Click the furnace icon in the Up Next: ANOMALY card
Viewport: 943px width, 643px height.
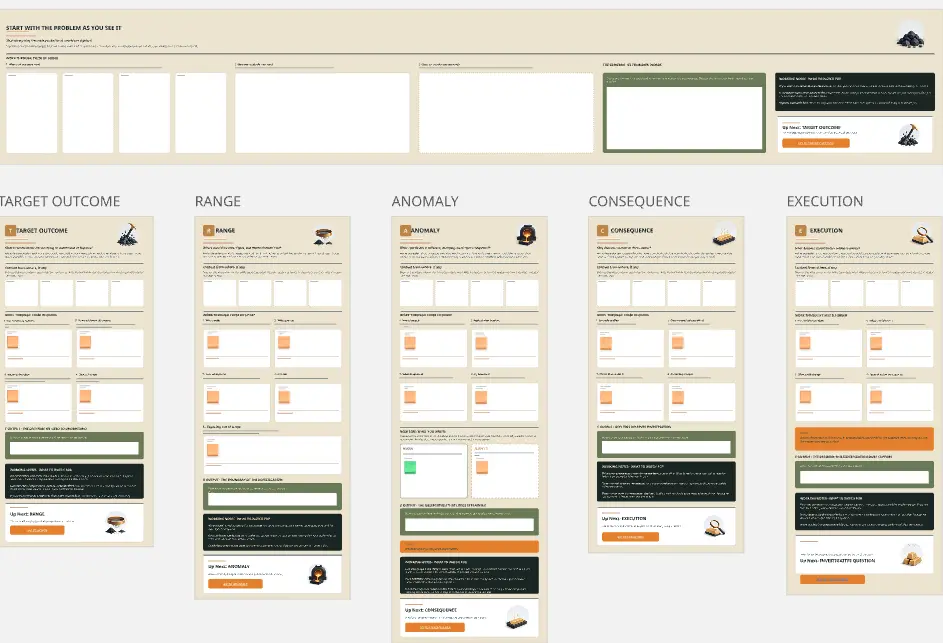pos(318,575)
